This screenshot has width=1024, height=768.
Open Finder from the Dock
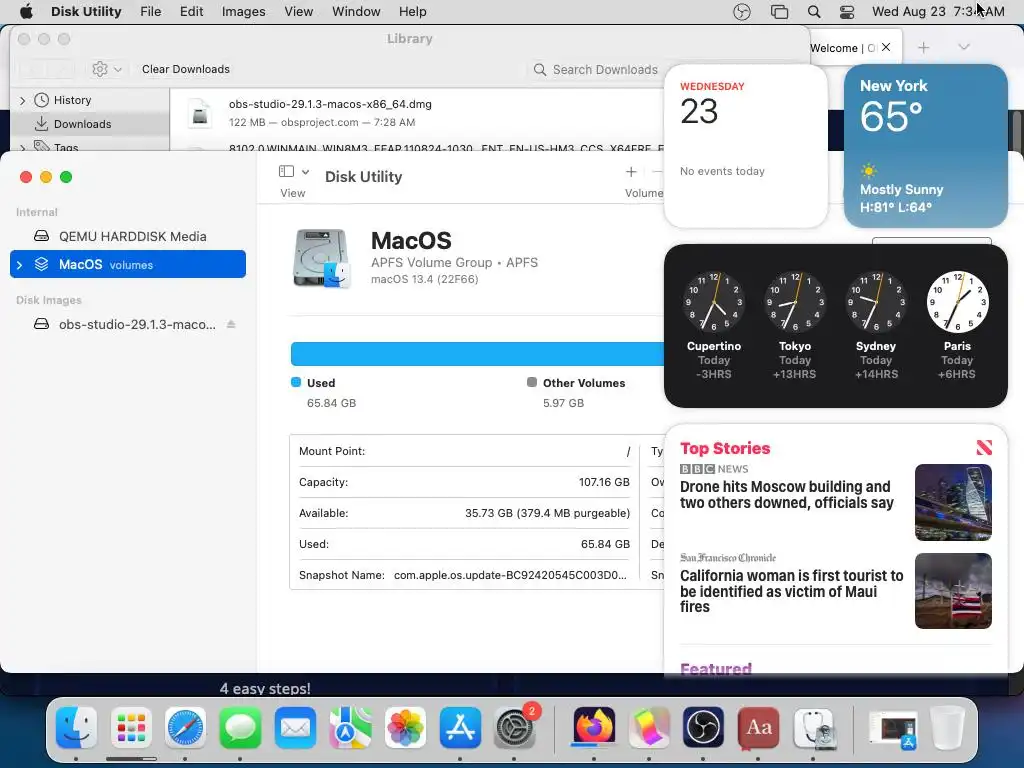tap(76, 728)
